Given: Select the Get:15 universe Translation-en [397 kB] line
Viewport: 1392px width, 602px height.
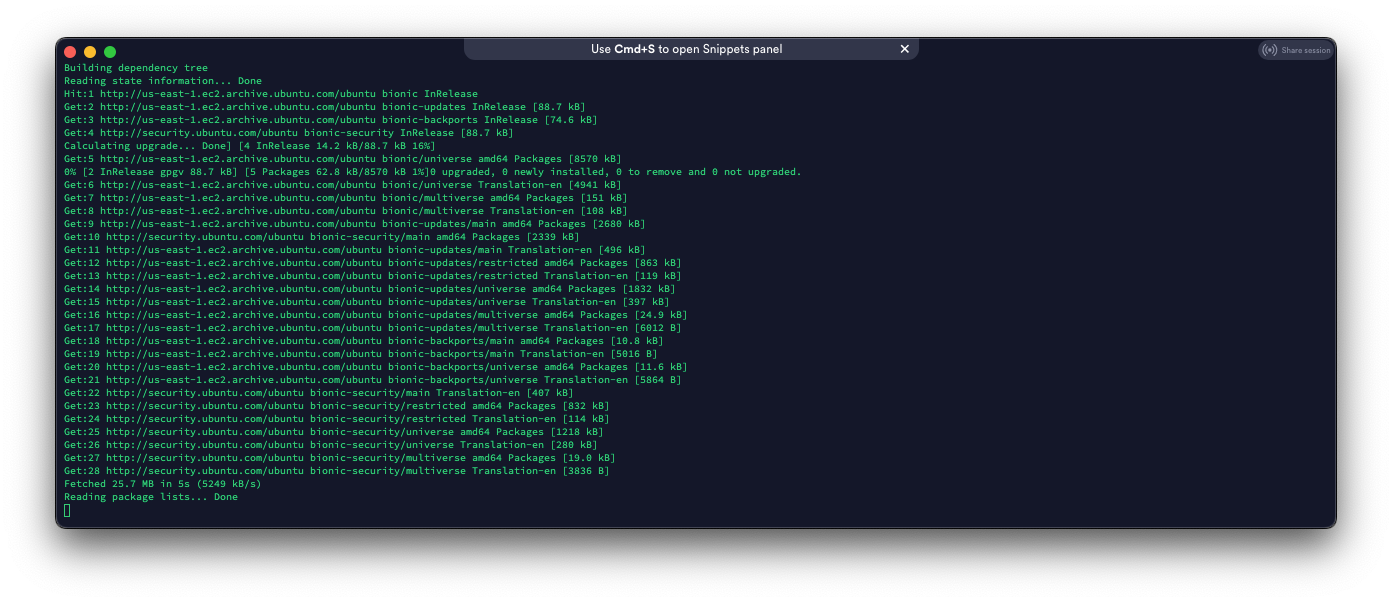Looking at the screenshot, I should pyautogui.click(x=367, y=302).
